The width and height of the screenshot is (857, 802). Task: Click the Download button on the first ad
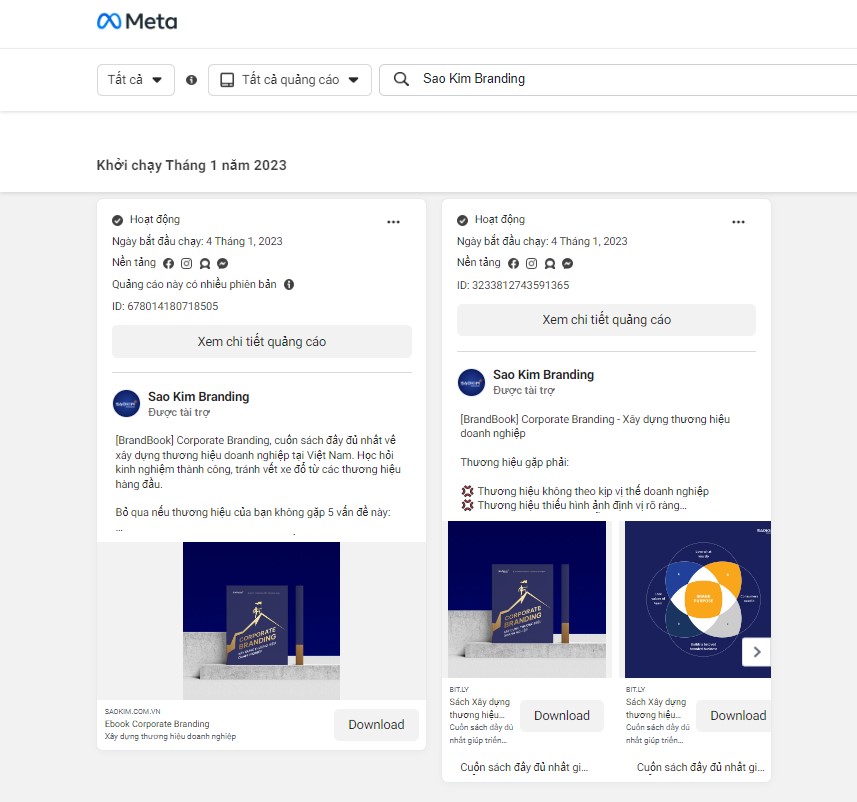pyautogui.click(x=376, y=724)
